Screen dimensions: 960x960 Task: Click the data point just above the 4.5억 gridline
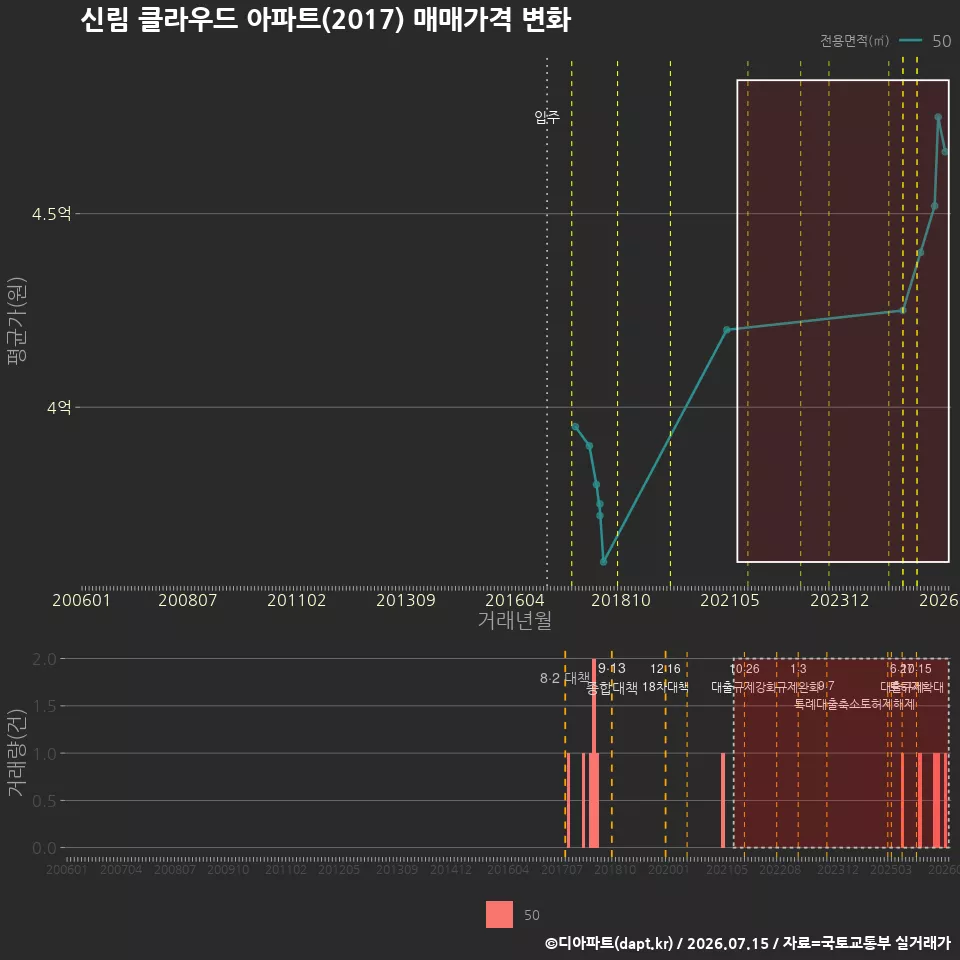point(934,206)
